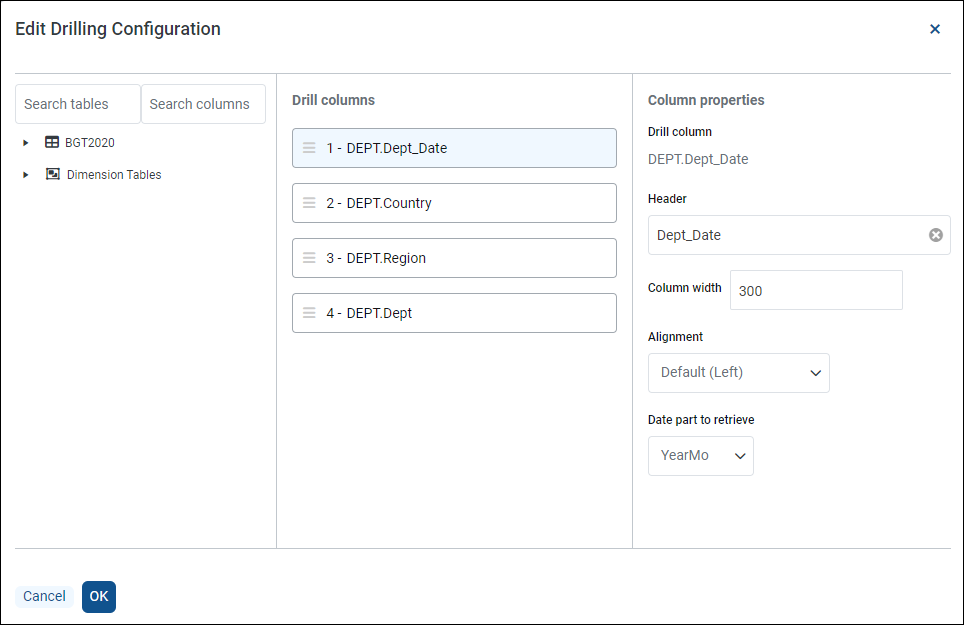Click the BGT2020 table icon
This screenshot has height=625, width=964.
pyautogui.click(x=52, y=143)
